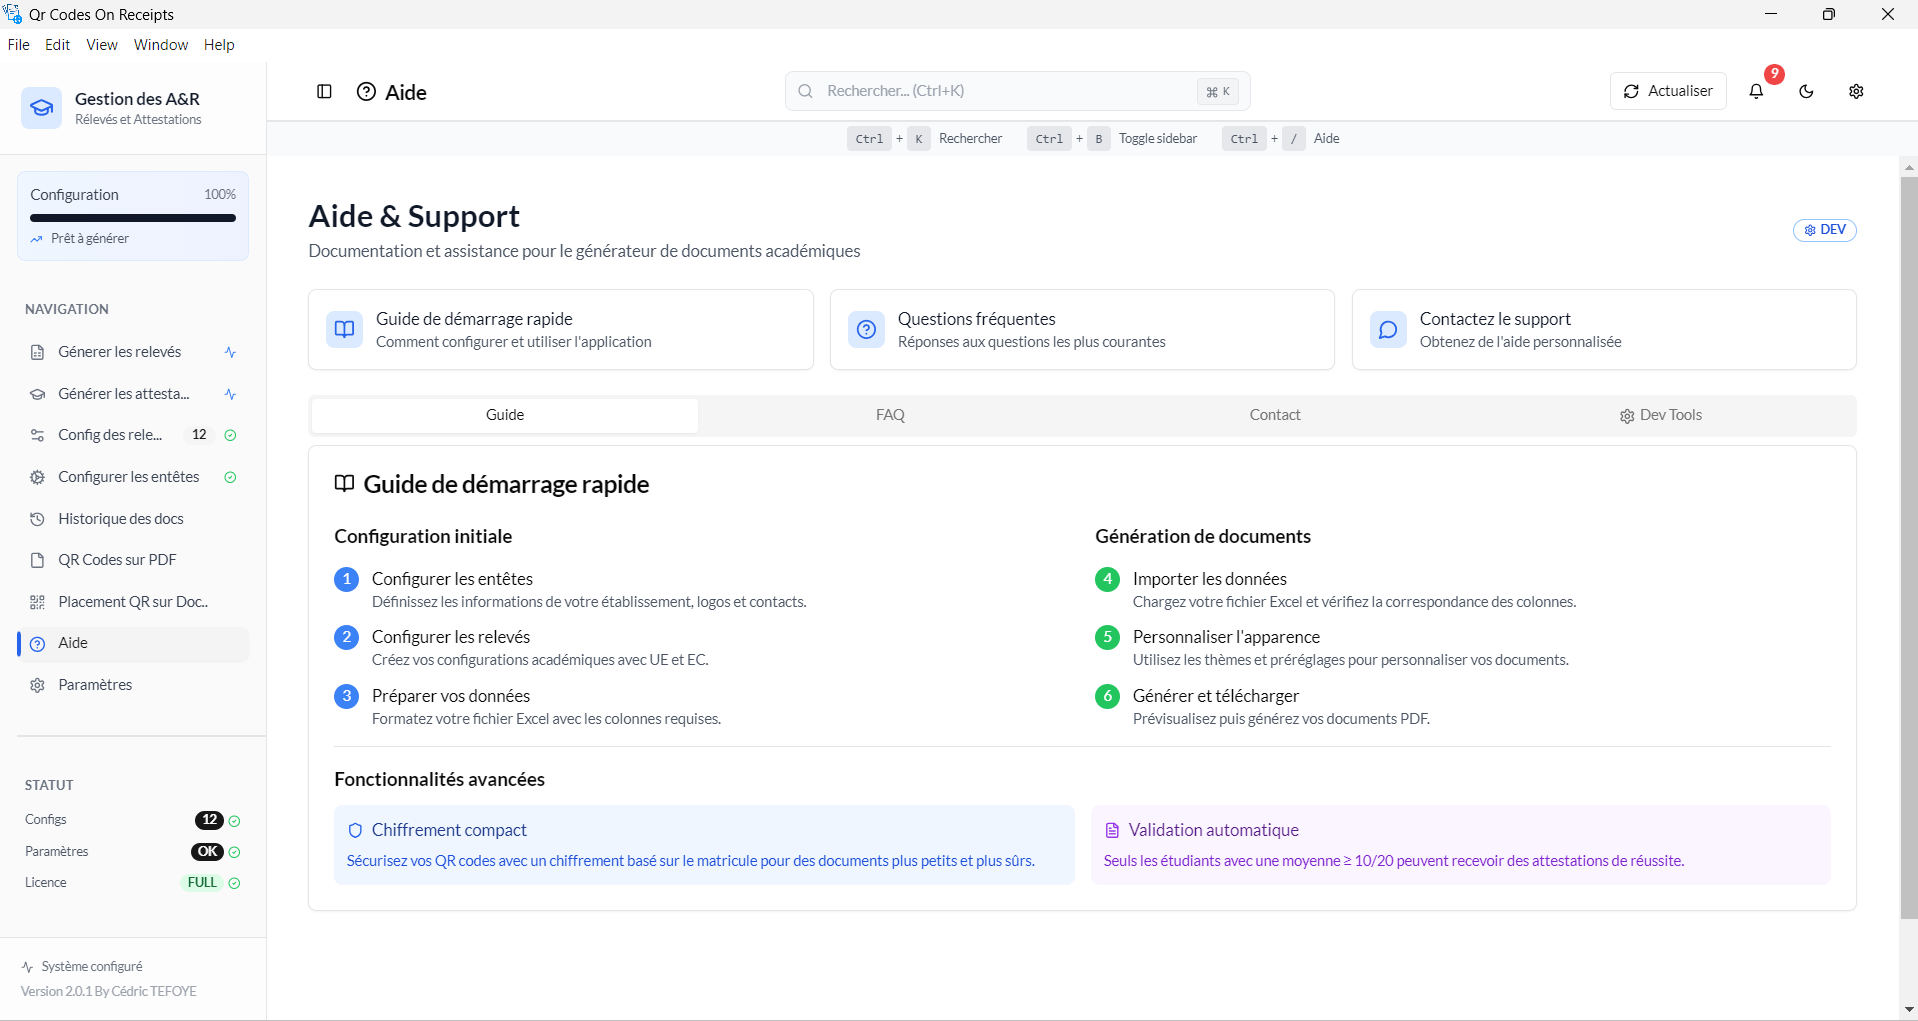Open the Window menu
Screen dimensions: 1918x1021
coord(161,45)
